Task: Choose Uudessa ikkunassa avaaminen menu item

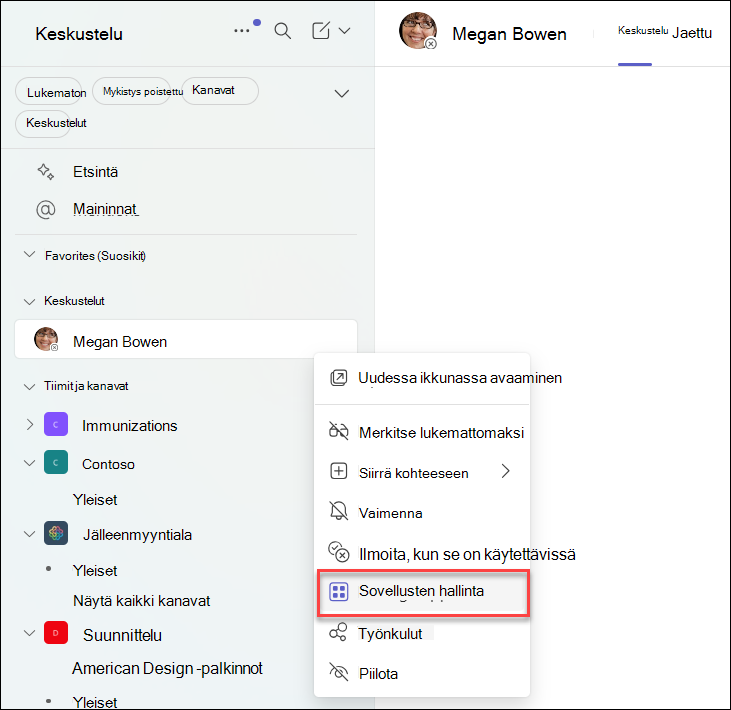Action: (422, 378)
